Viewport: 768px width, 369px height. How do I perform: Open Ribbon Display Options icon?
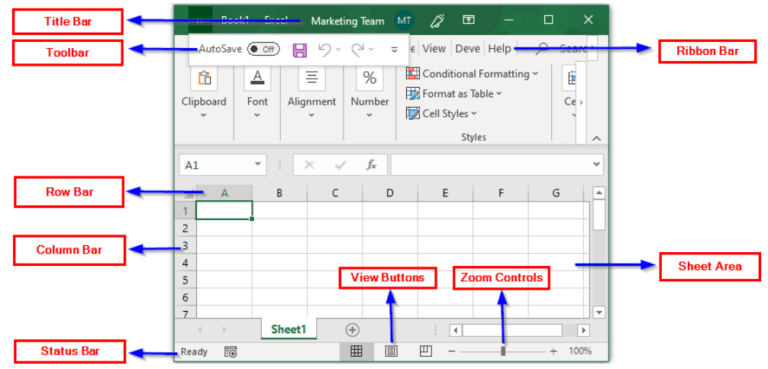click(x=469, y=20)
